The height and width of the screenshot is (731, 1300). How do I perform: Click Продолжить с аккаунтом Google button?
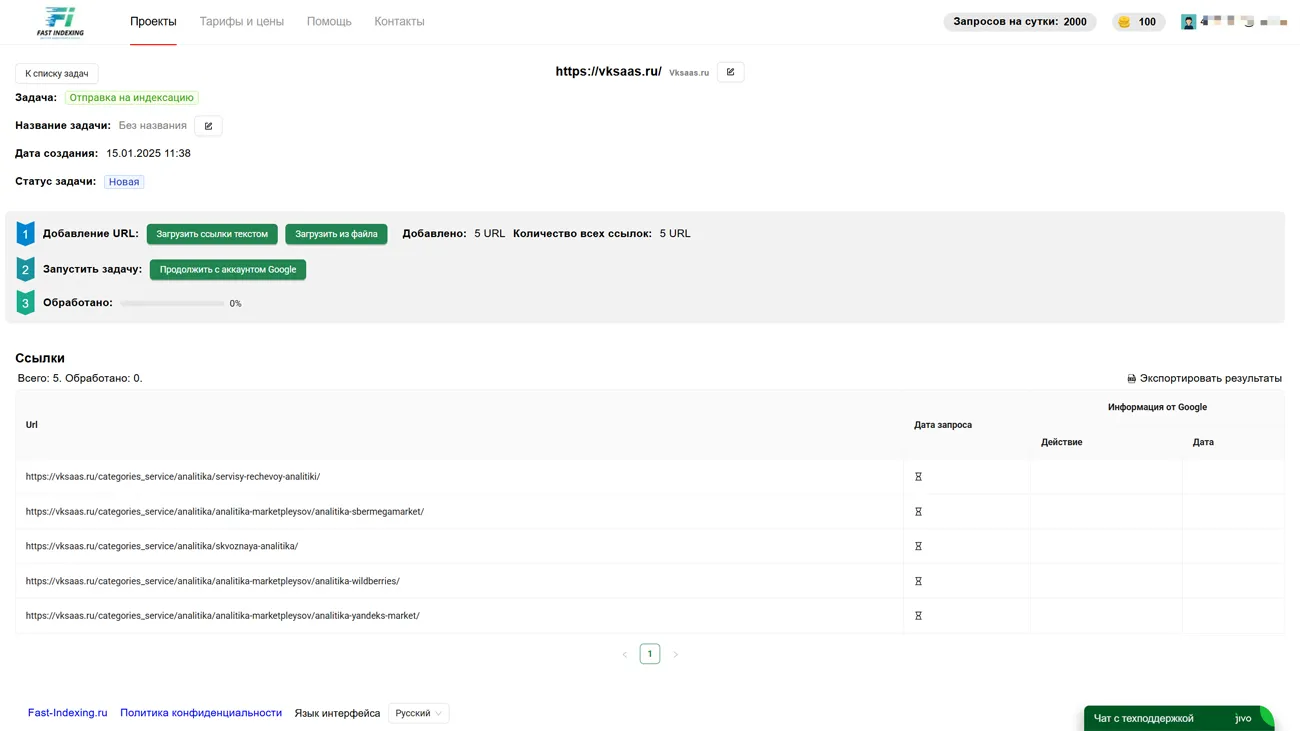(228, 270)
